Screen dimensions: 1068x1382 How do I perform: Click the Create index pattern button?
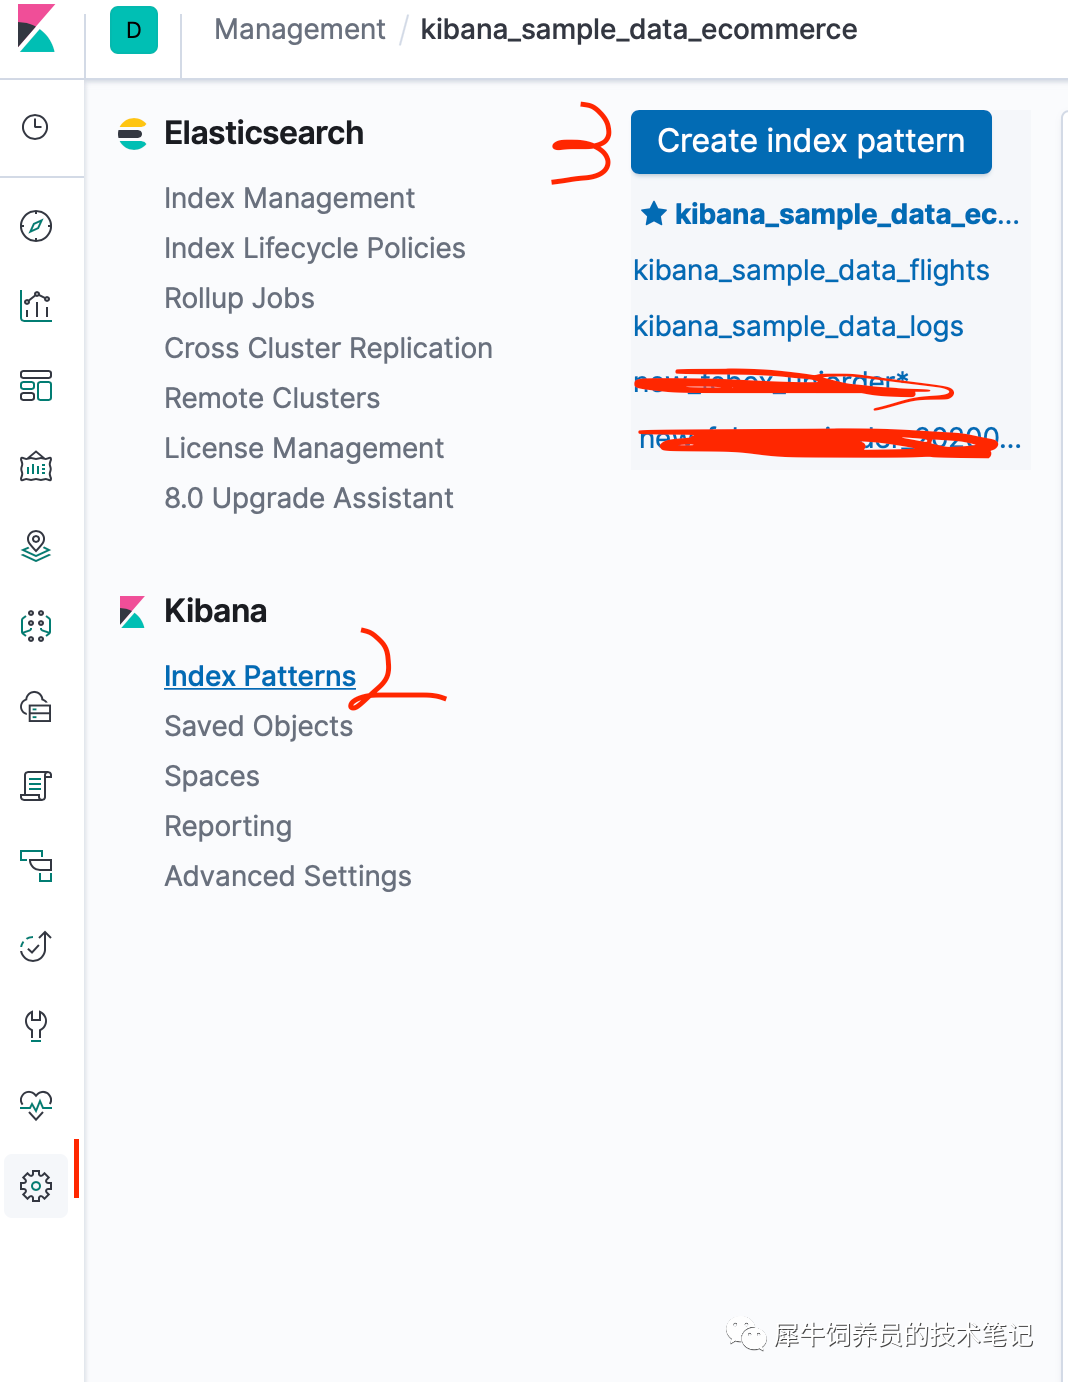click(x=810, y=142)
